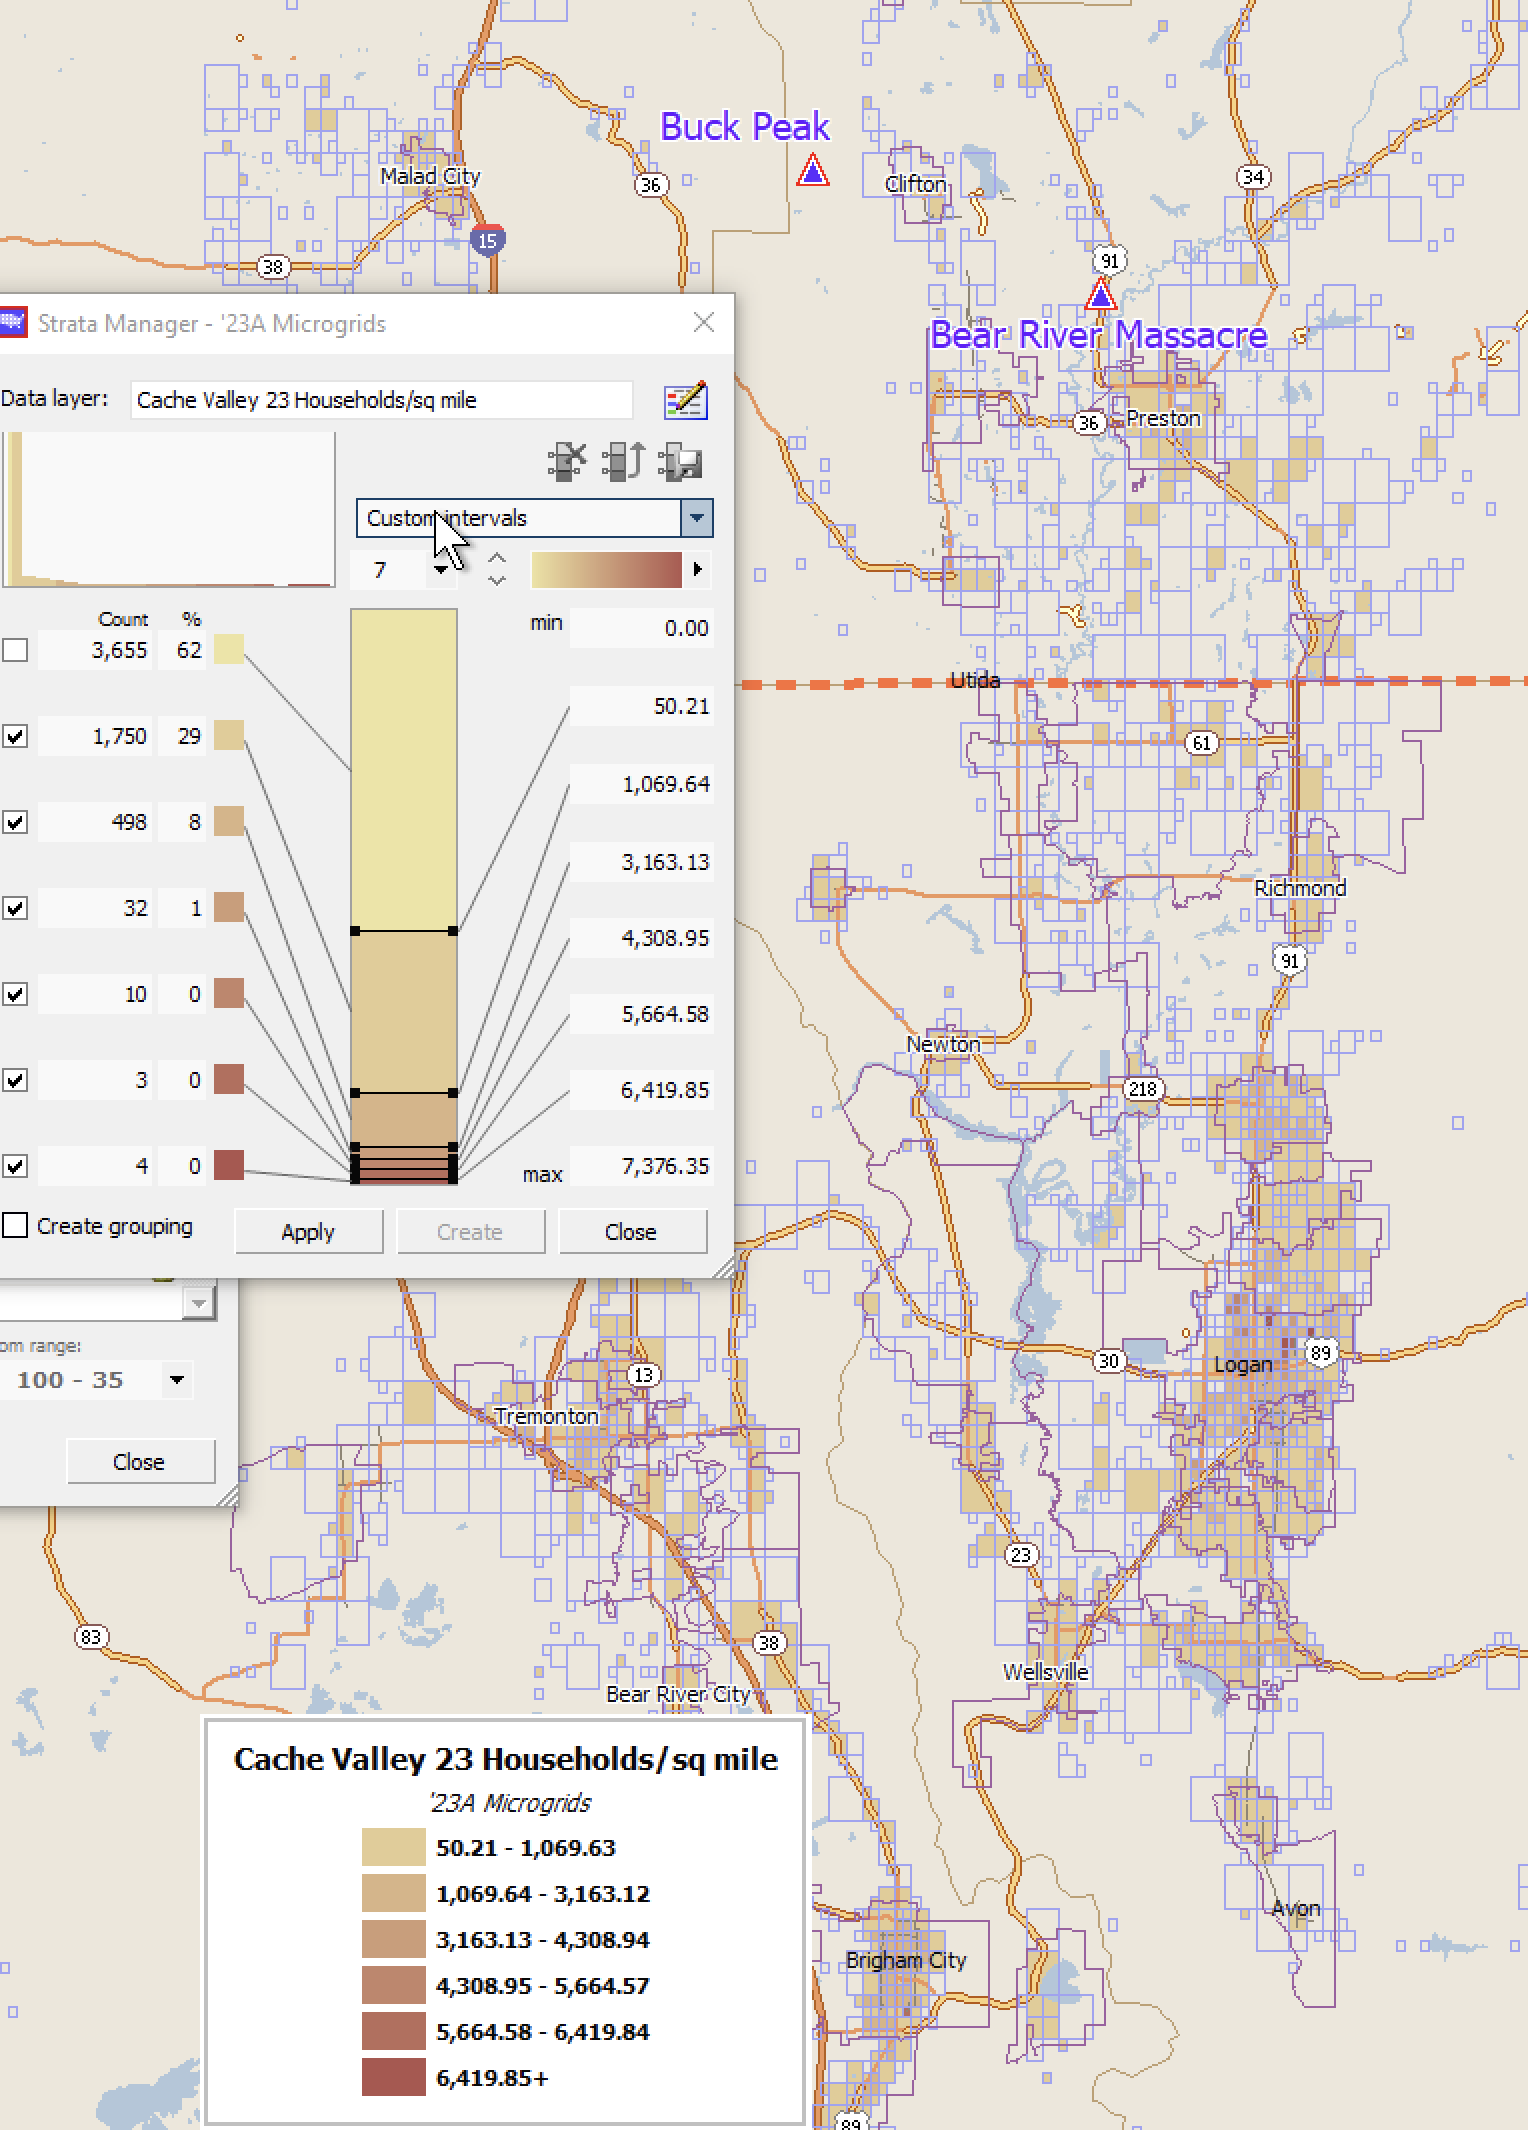Click the Apply button

(308, 1232)
